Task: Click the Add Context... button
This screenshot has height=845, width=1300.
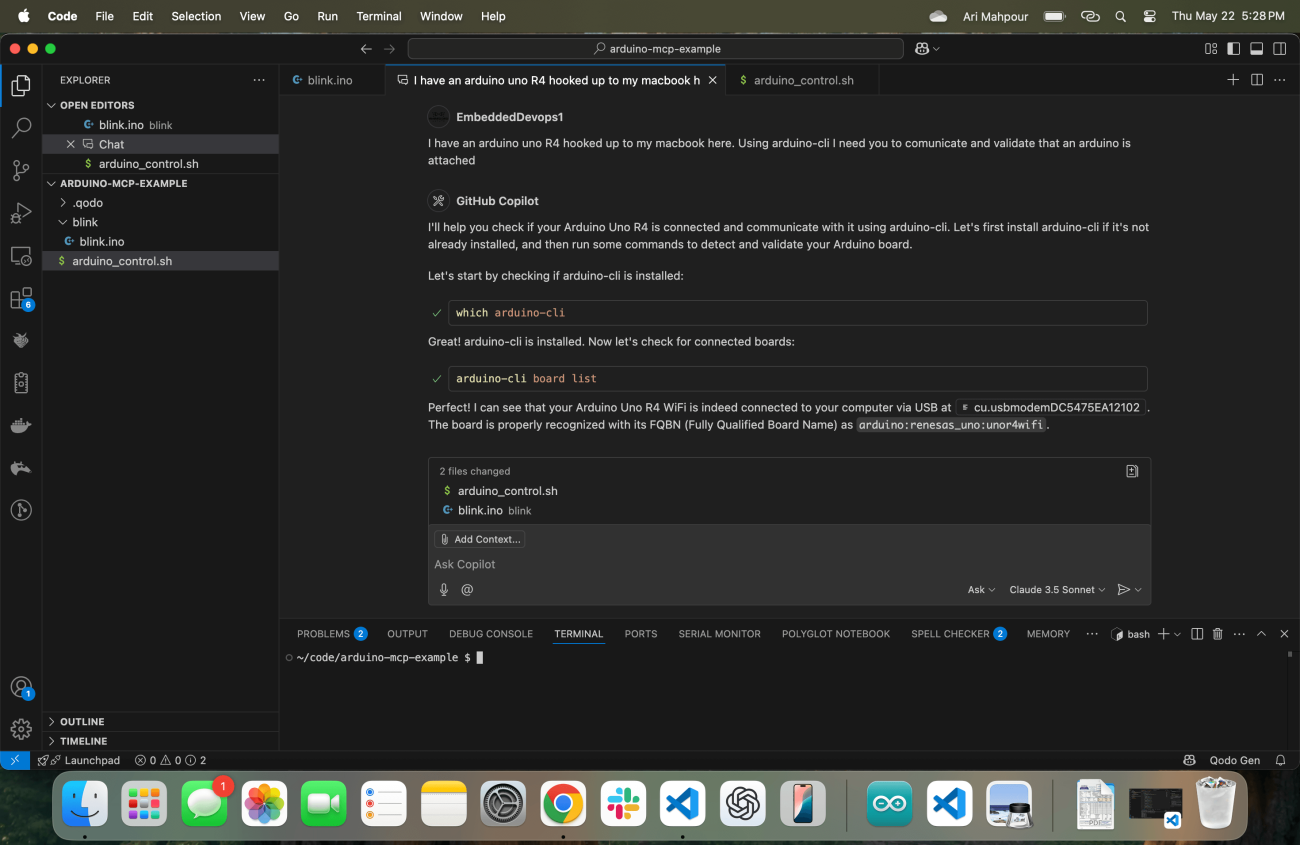Action: pyautogui.click(x=480, y=539)
